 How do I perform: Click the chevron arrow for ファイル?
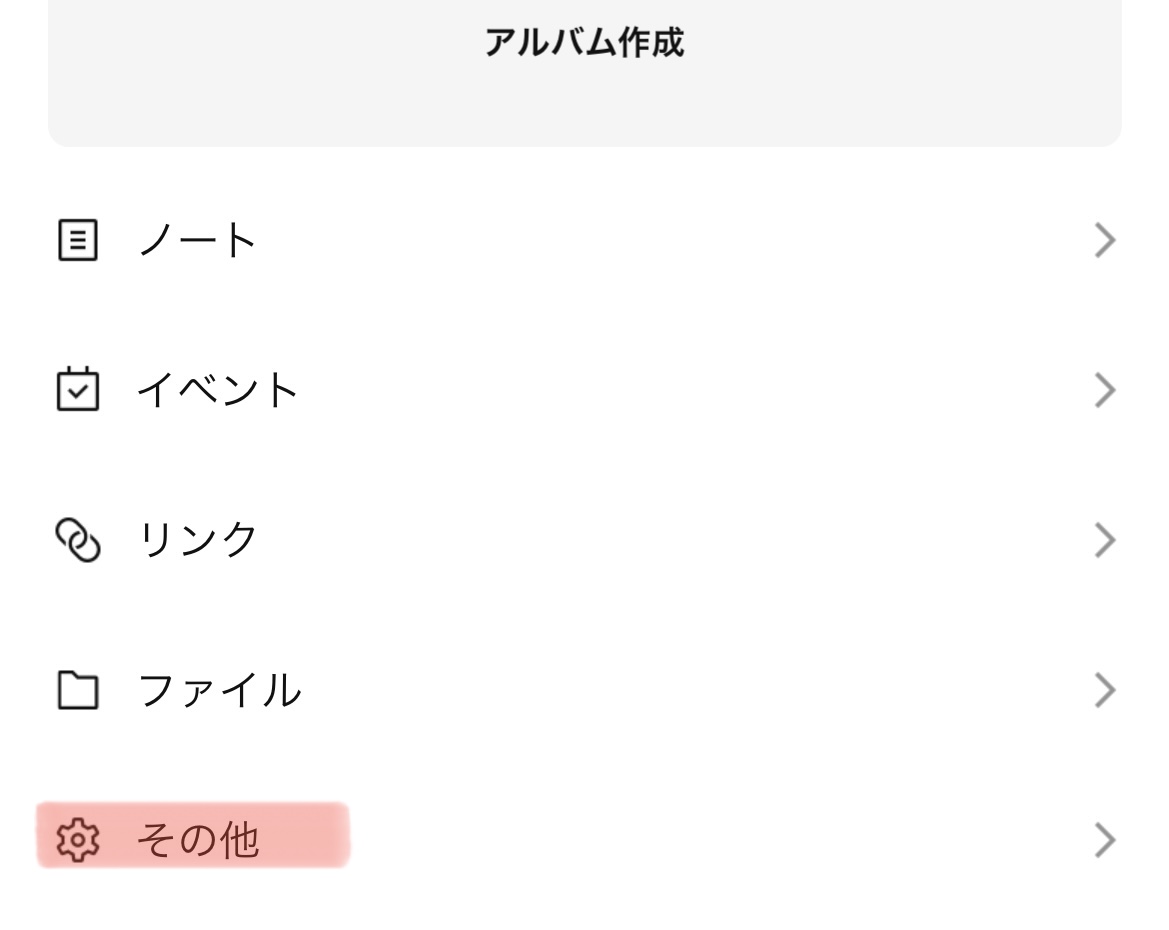(x=1104, y=690)
